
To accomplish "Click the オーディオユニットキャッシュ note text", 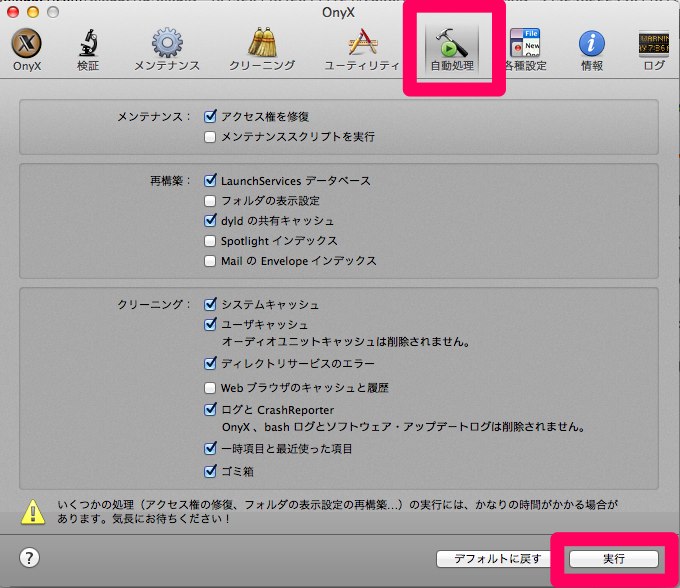I will [346, 342].
